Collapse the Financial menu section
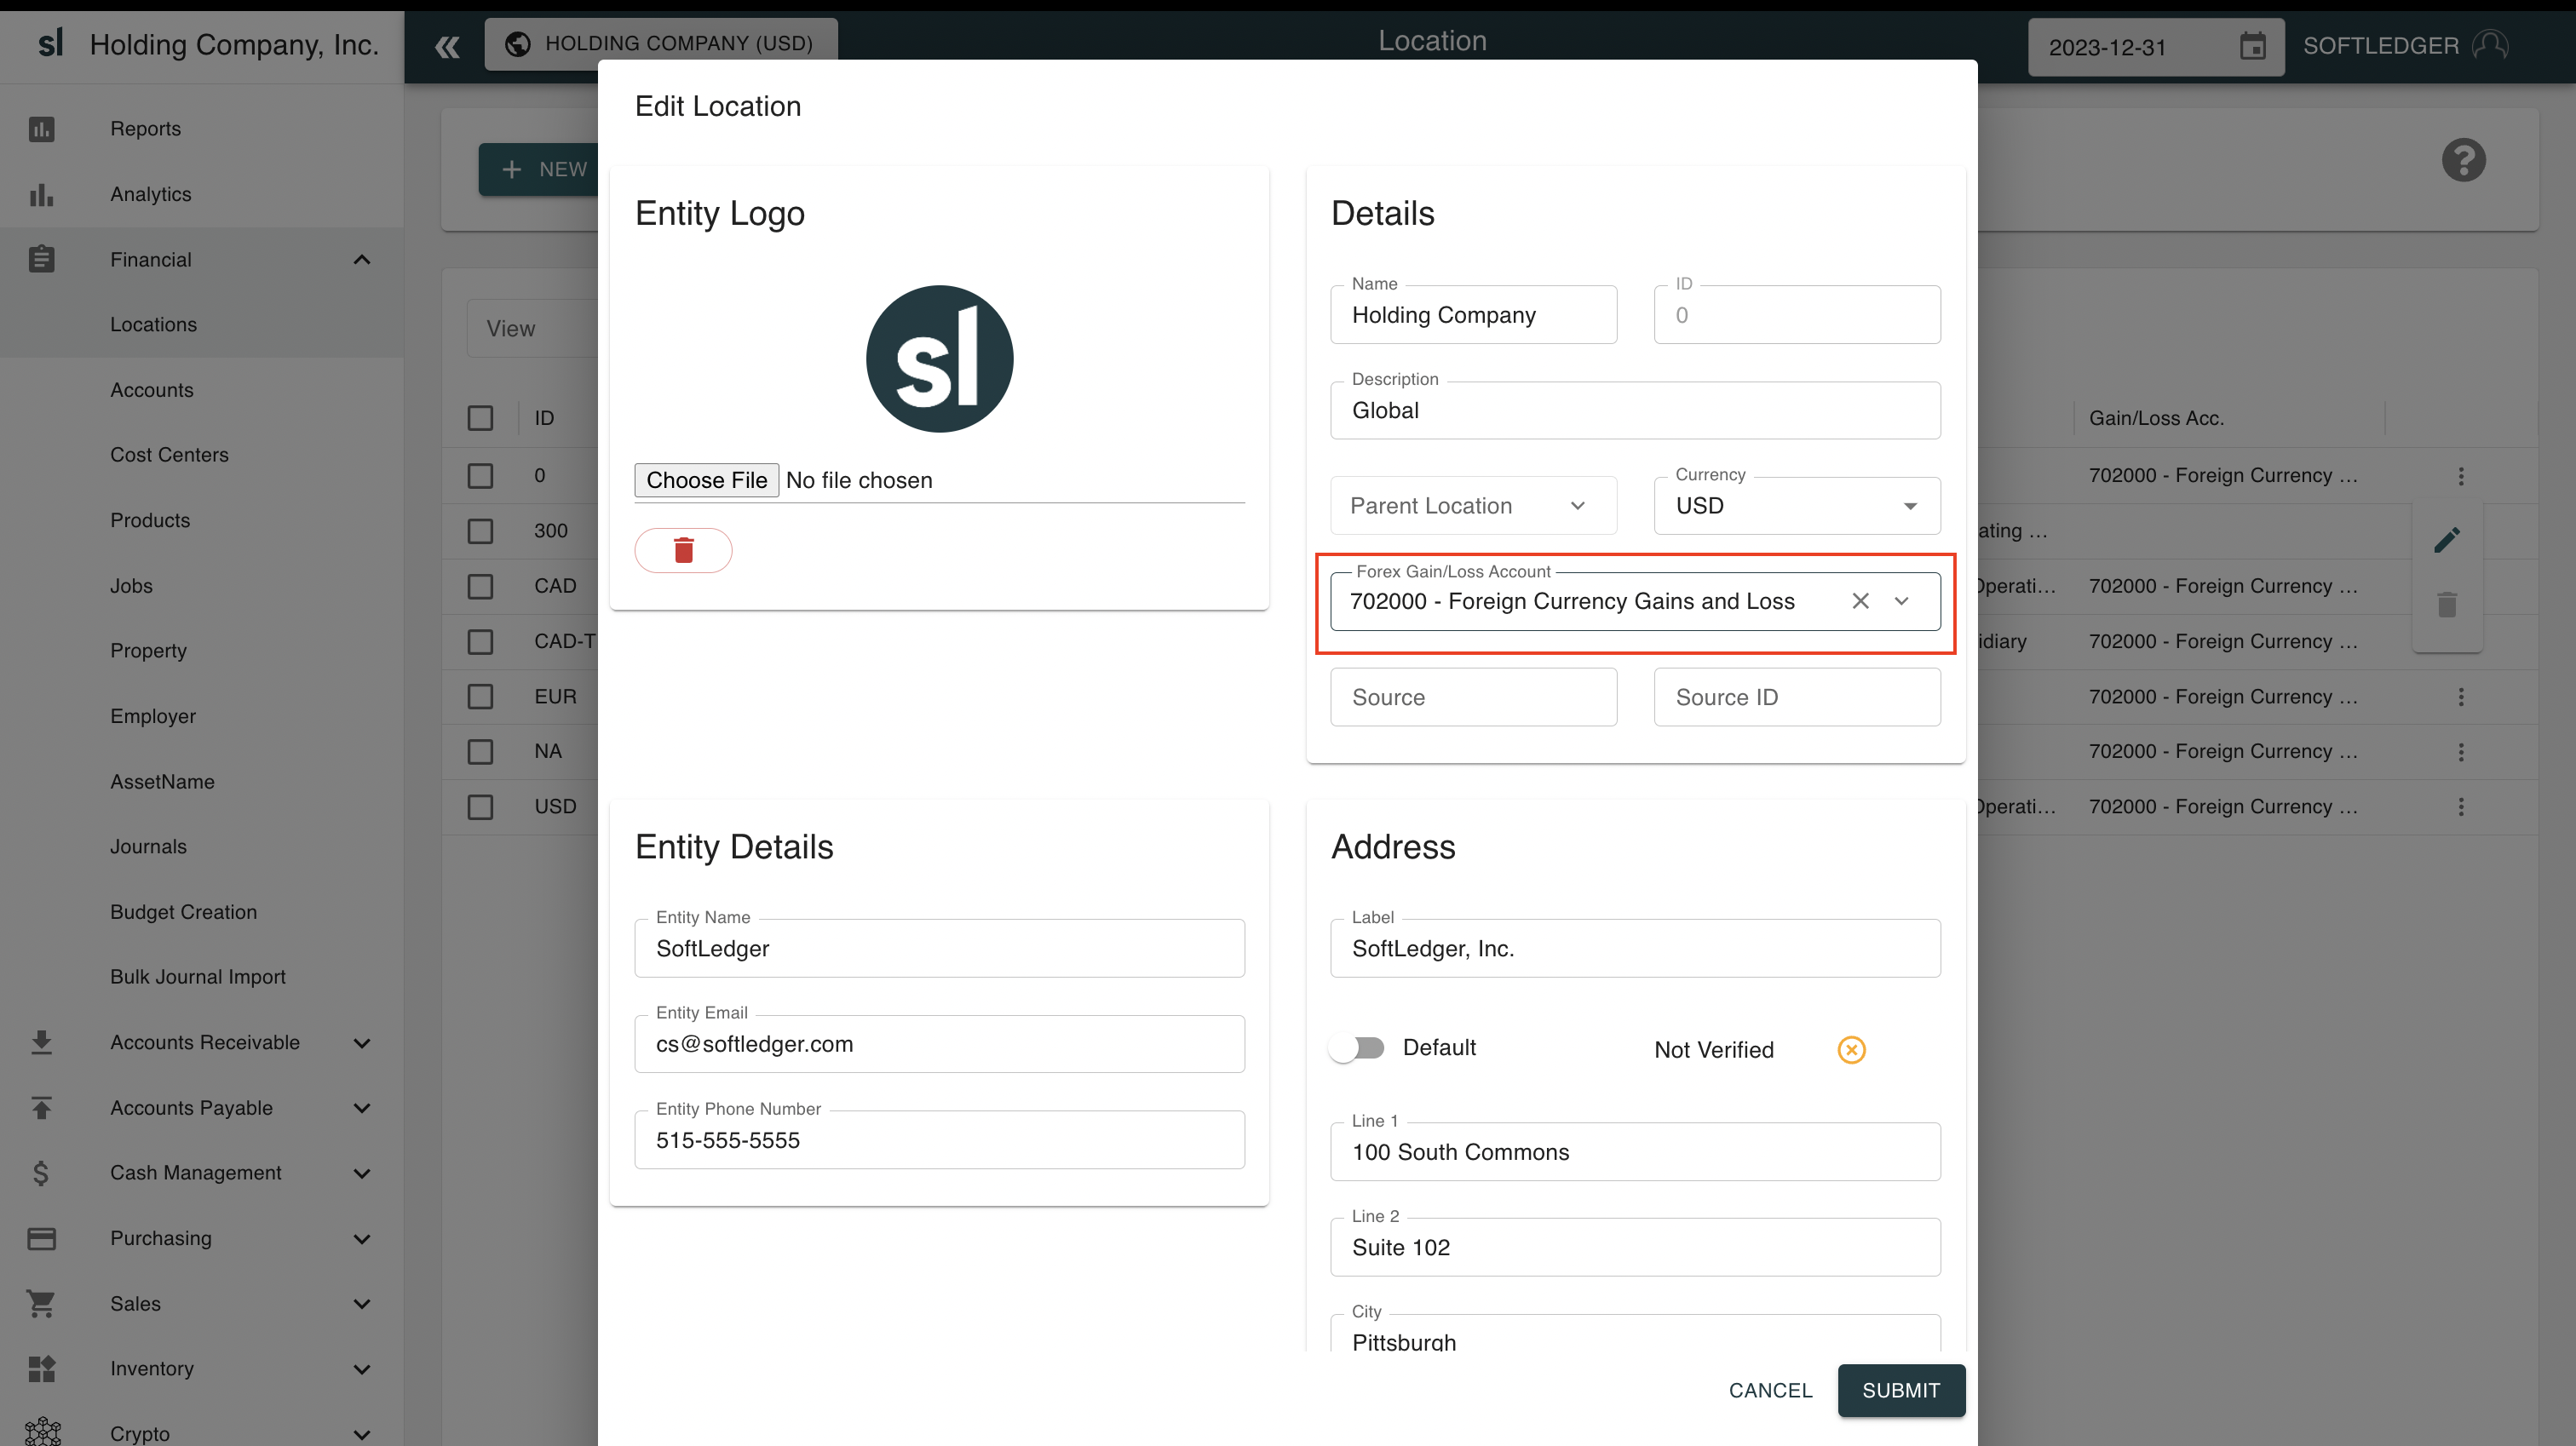The image size is (2576, 1446). [362, 260]
